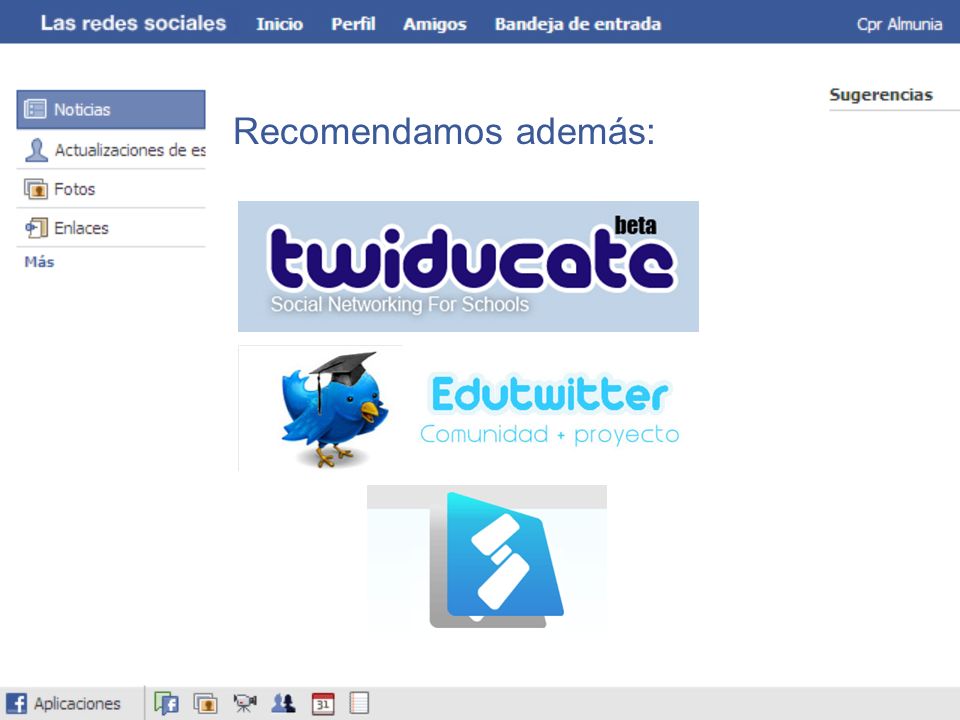Viewport: 960px width, 720px height.
Task: Open Bandeja de entrada in top bar
Action: 578,24
